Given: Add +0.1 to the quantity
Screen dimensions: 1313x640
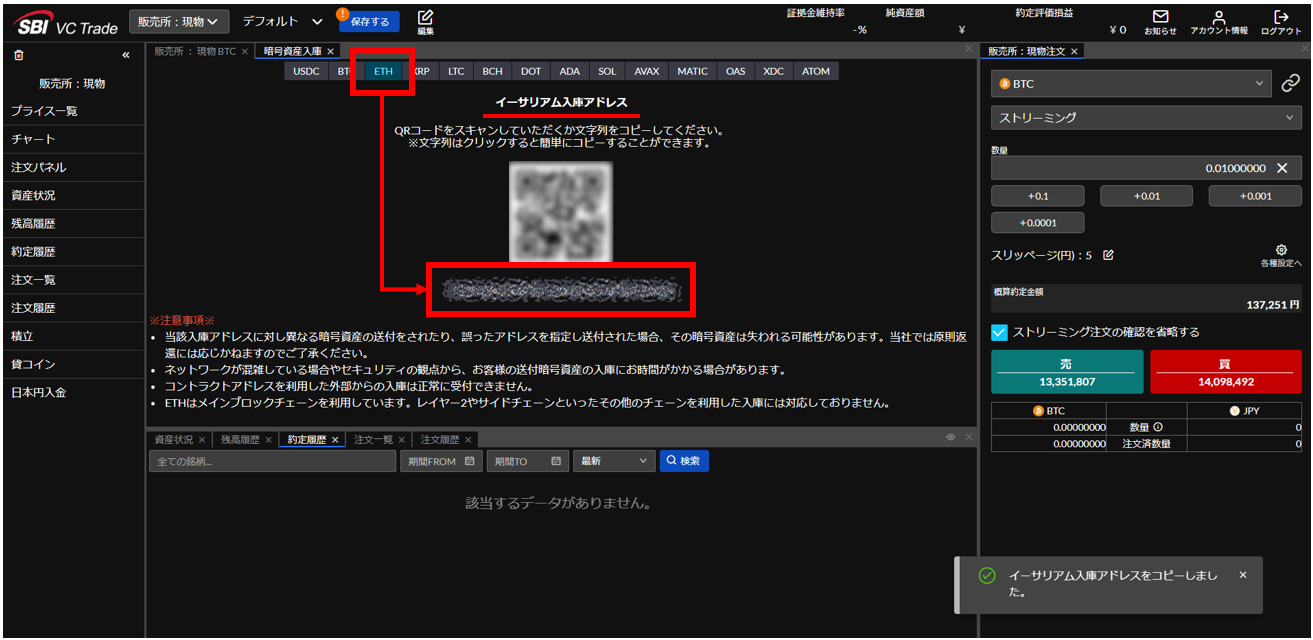Looking at the screenshot, I should pyautogui.click(x=1038, y=196).
